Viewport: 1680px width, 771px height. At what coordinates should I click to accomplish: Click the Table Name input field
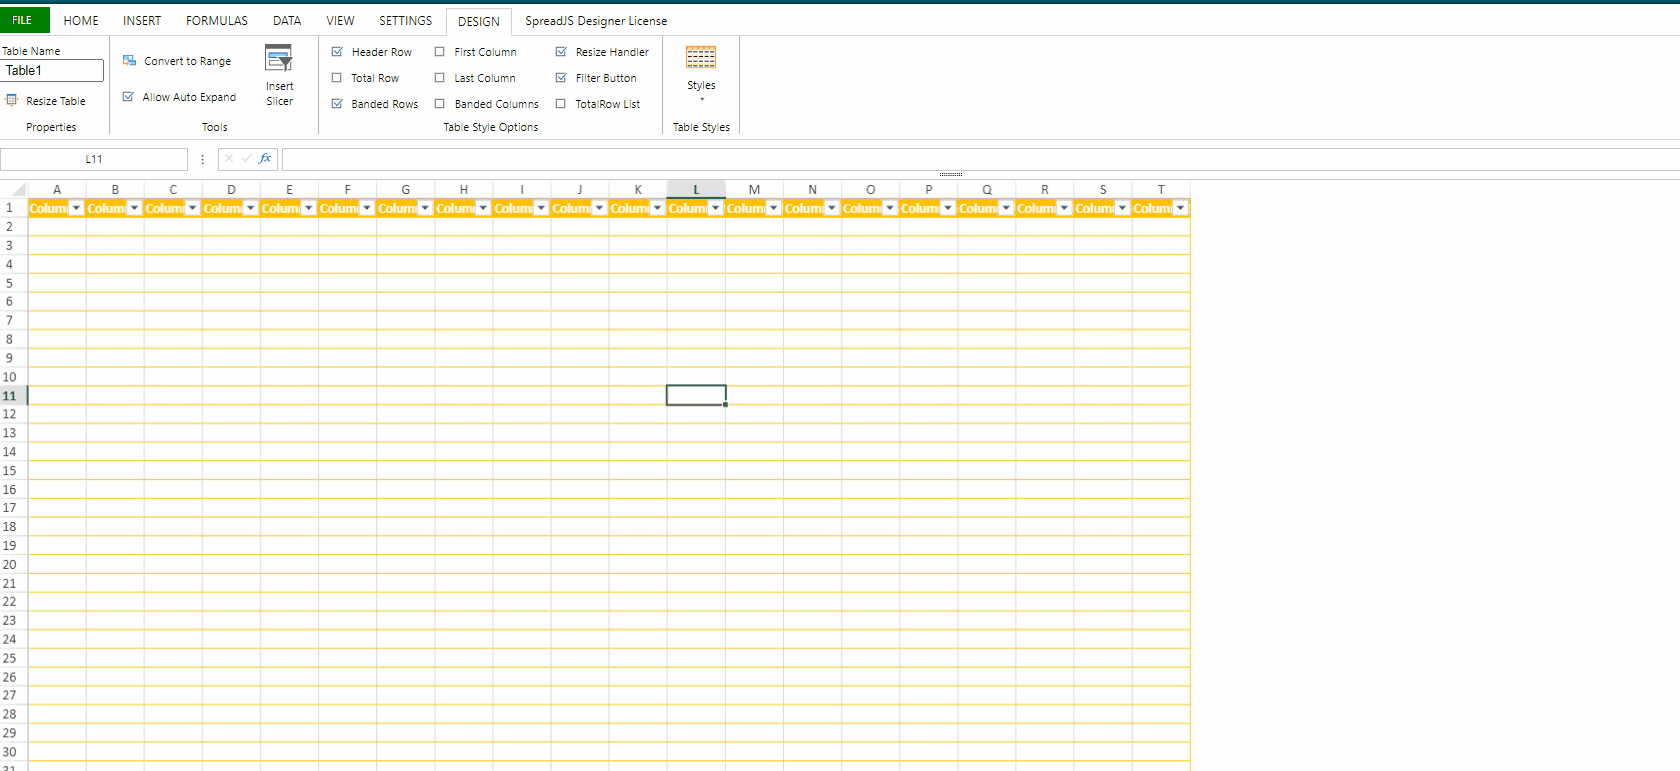tap(53, 71)
